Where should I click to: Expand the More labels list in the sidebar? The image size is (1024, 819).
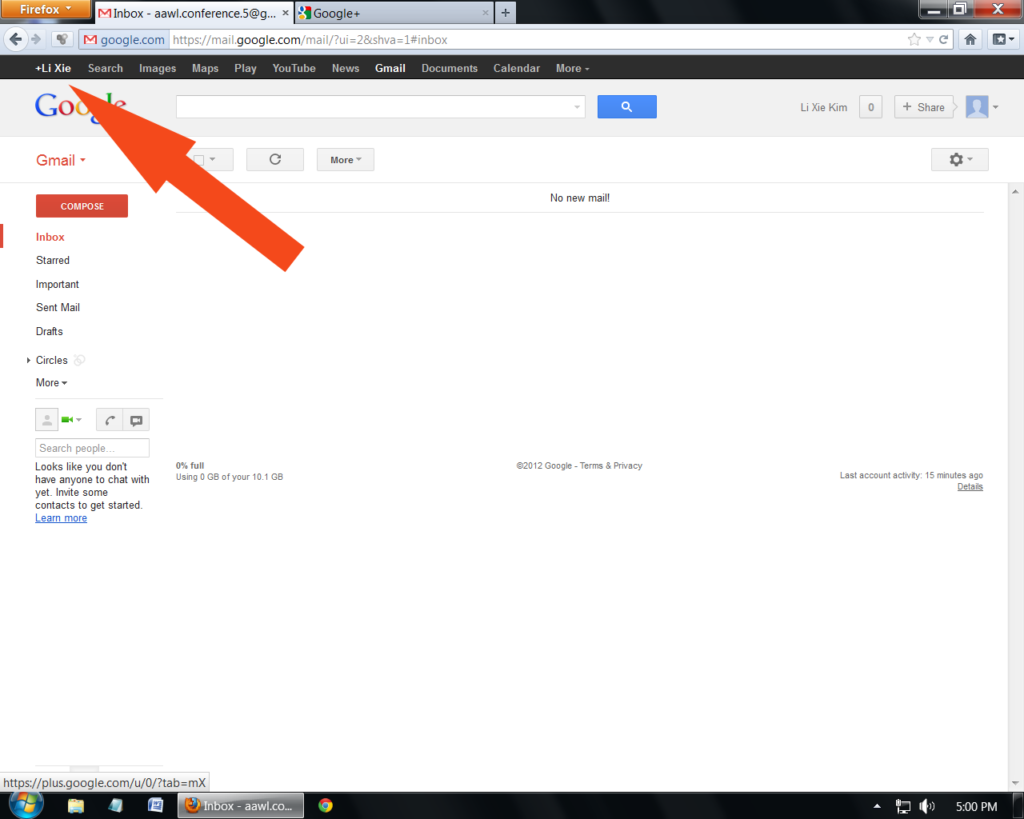pyautogui.click(x=52, y=383)
